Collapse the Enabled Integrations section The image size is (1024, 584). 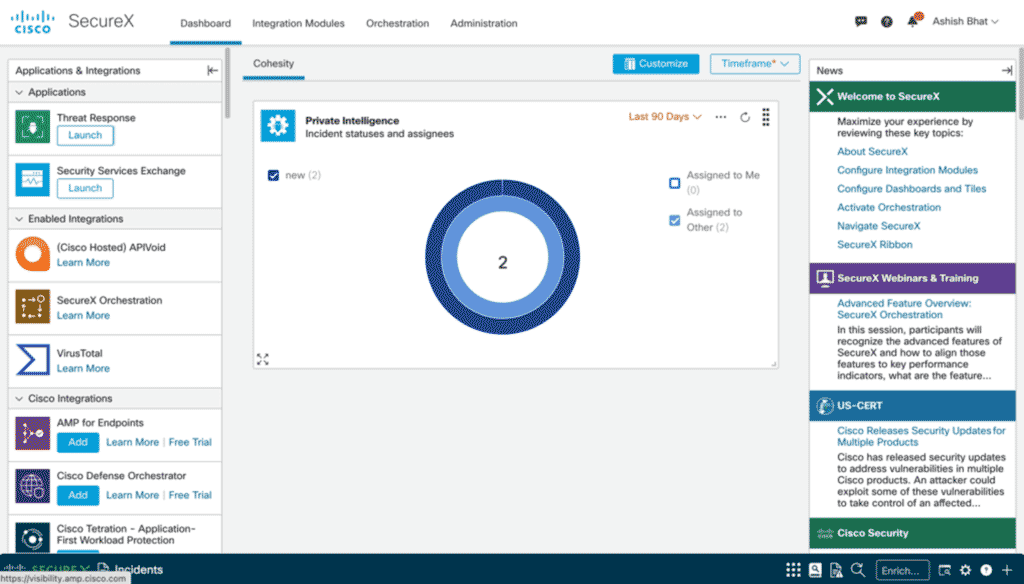tap(20, 219)
